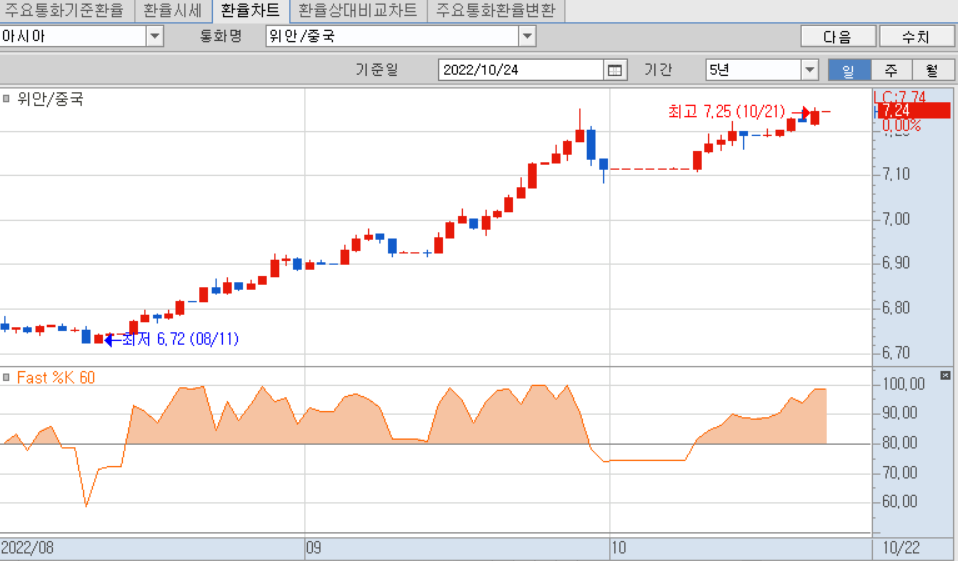Click the 위안/중국 chart legend marker
The image size is (958, 561).
6,98
